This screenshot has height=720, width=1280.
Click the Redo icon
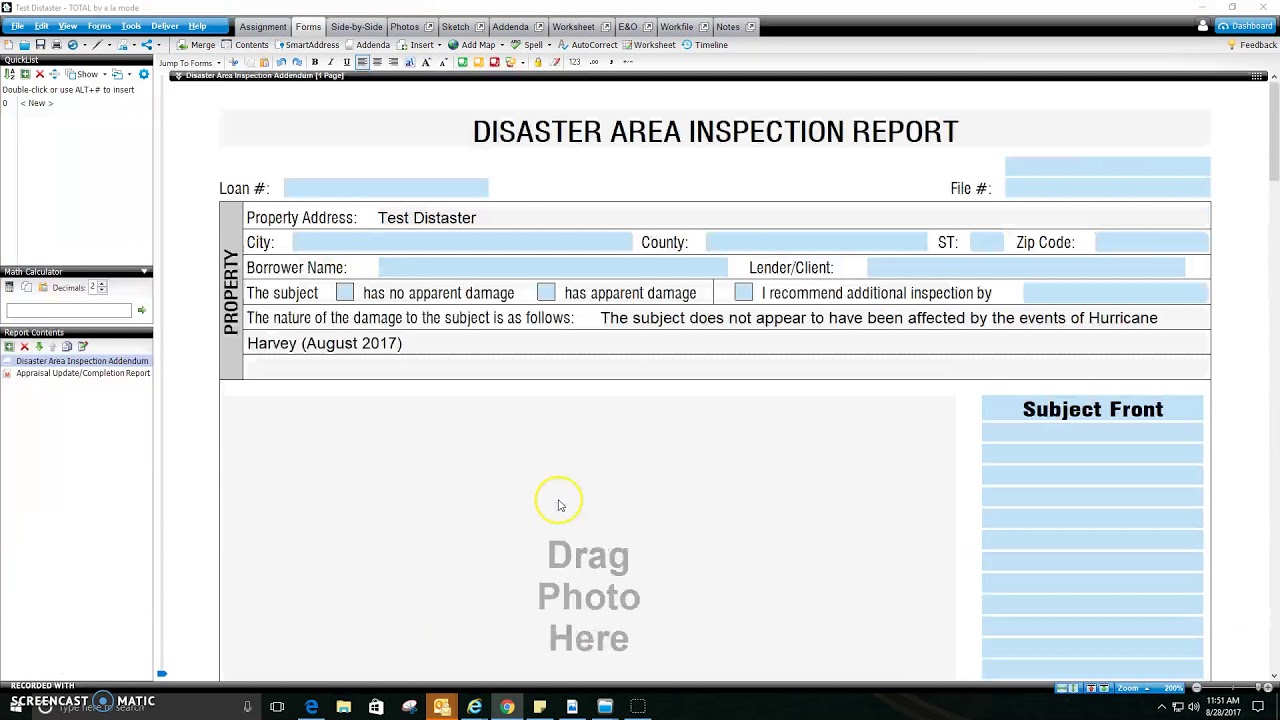(297, 62)
